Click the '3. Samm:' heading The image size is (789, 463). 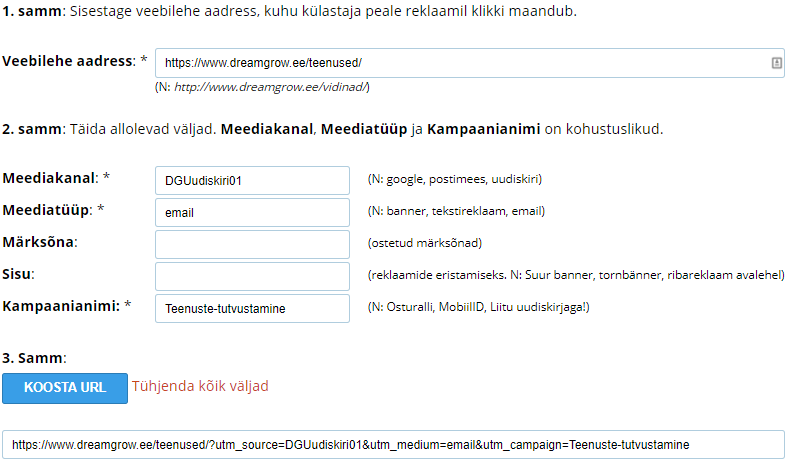[x=34, y=358]
